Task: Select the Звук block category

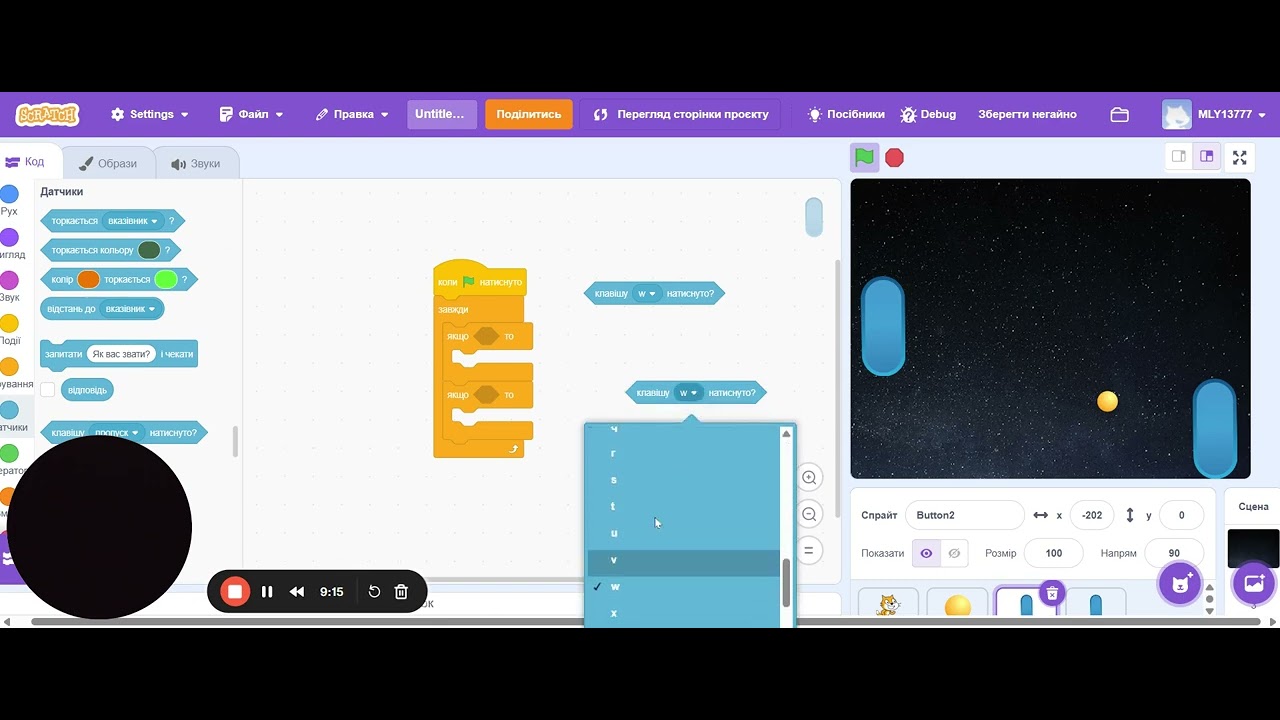Action: [x=9, y=286]
